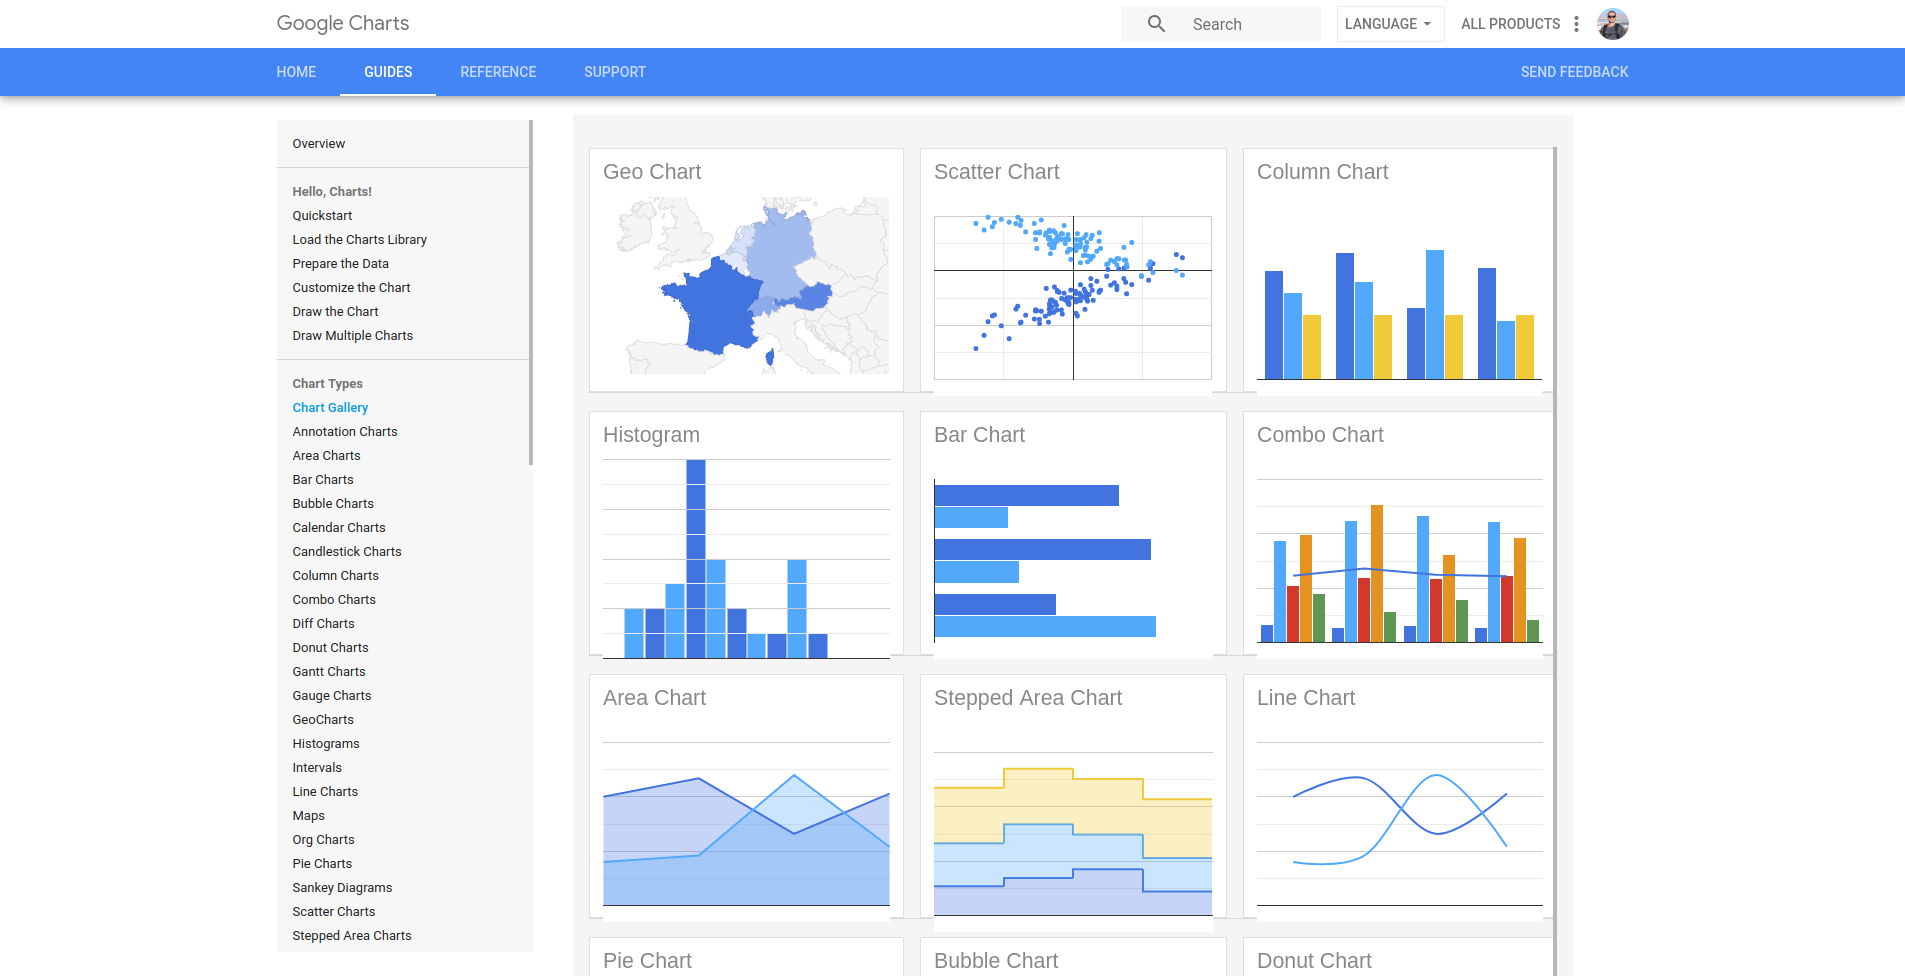The width and height of the screenshot is (1905, 976).
Task: Open Org Charts sidebar link
Action: [323, 840]
